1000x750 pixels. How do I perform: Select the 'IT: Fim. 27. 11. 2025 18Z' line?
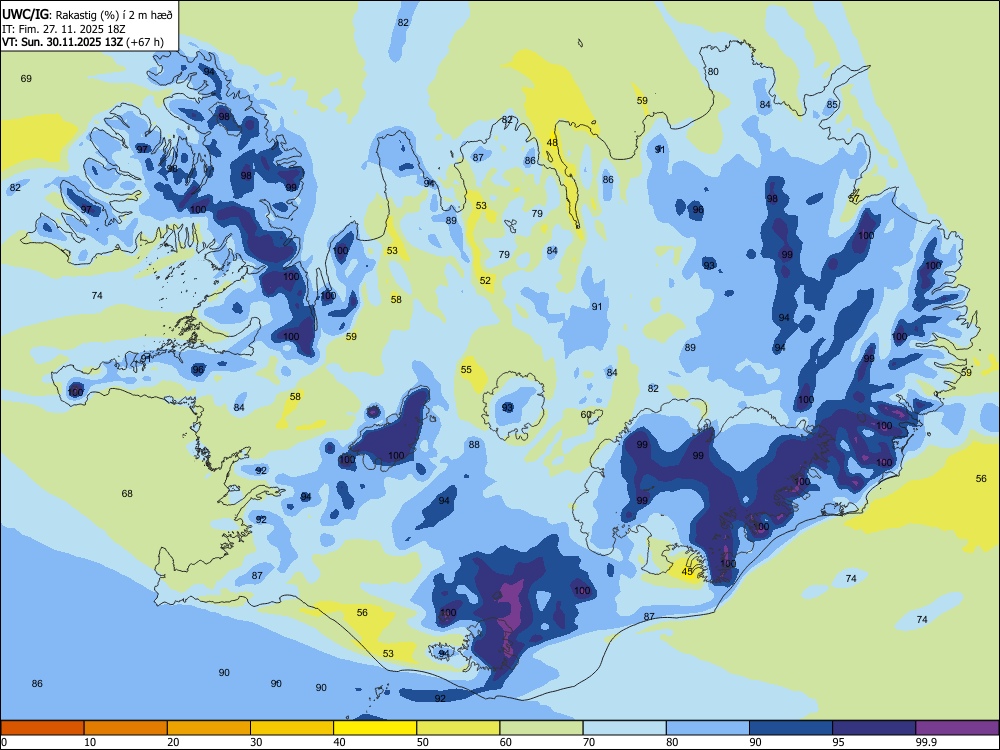pyautogui.click(x=64, y=29)
